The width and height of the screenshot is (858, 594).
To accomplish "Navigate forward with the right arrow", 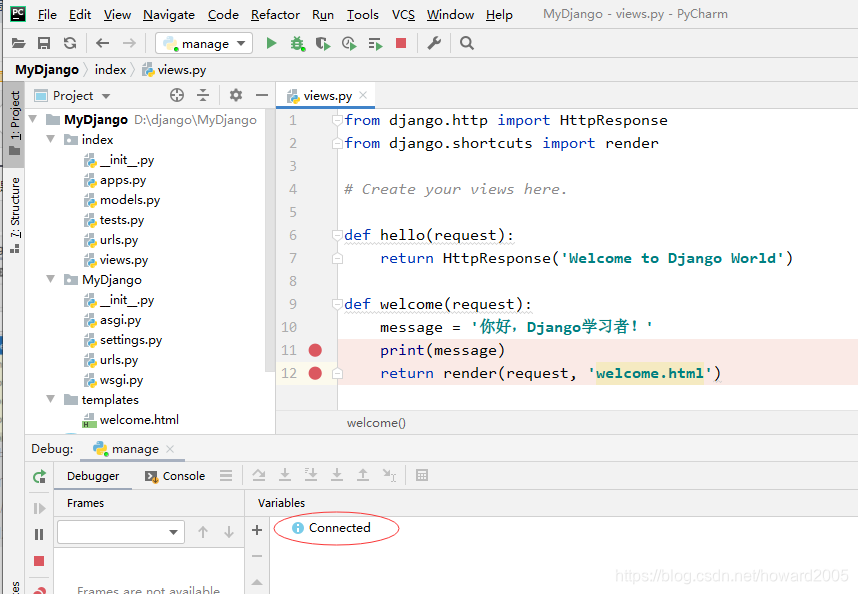I will [129, 43].
